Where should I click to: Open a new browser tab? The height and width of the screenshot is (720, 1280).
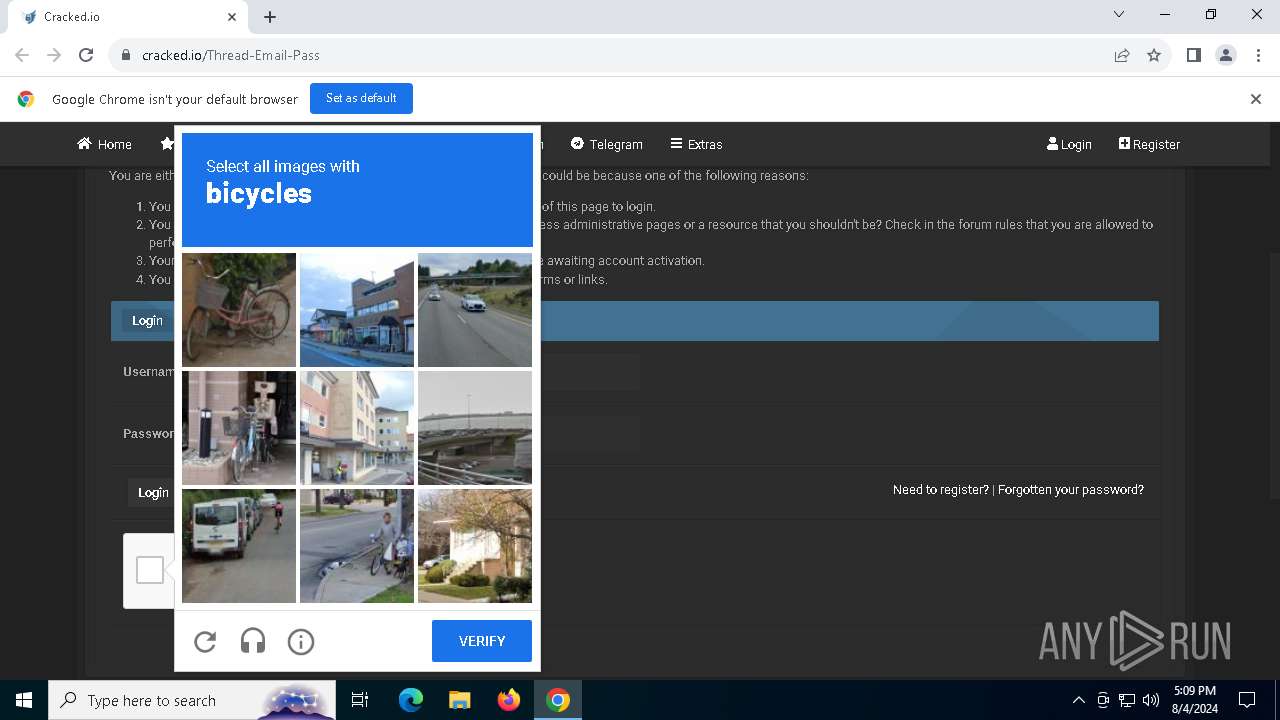[270, 17]
